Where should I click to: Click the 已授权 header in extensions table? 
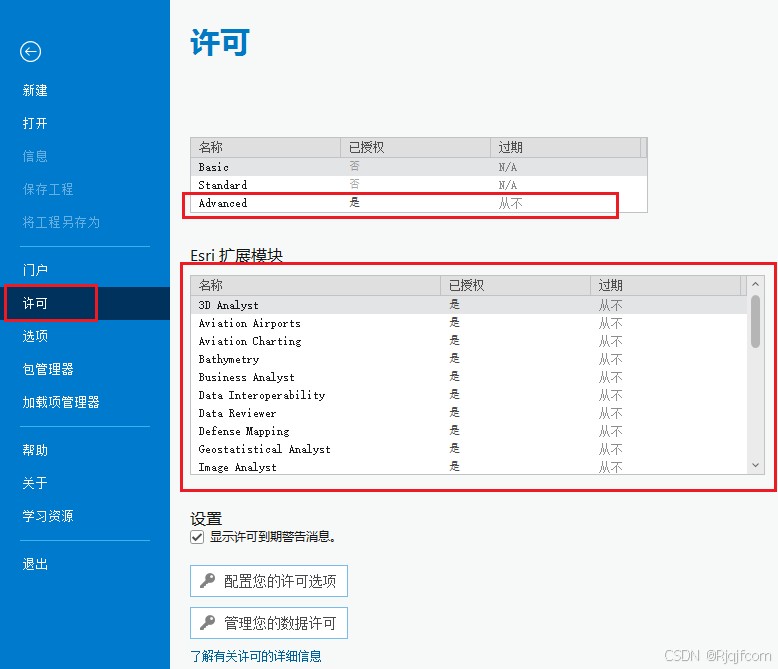pyautogui.click(x=516, y=285)
